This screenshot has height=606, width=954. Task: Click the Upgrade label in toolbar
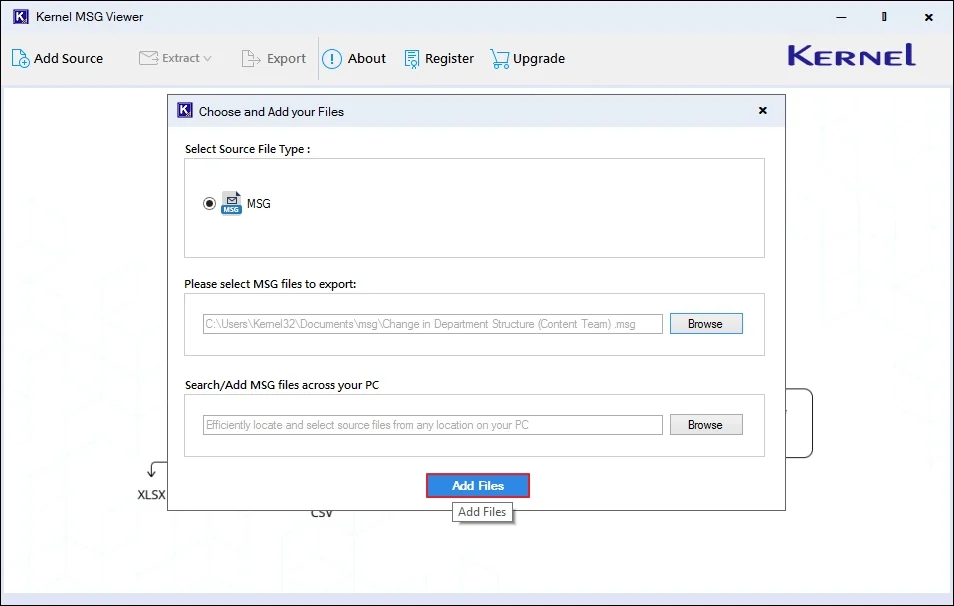tap(538, 58)
